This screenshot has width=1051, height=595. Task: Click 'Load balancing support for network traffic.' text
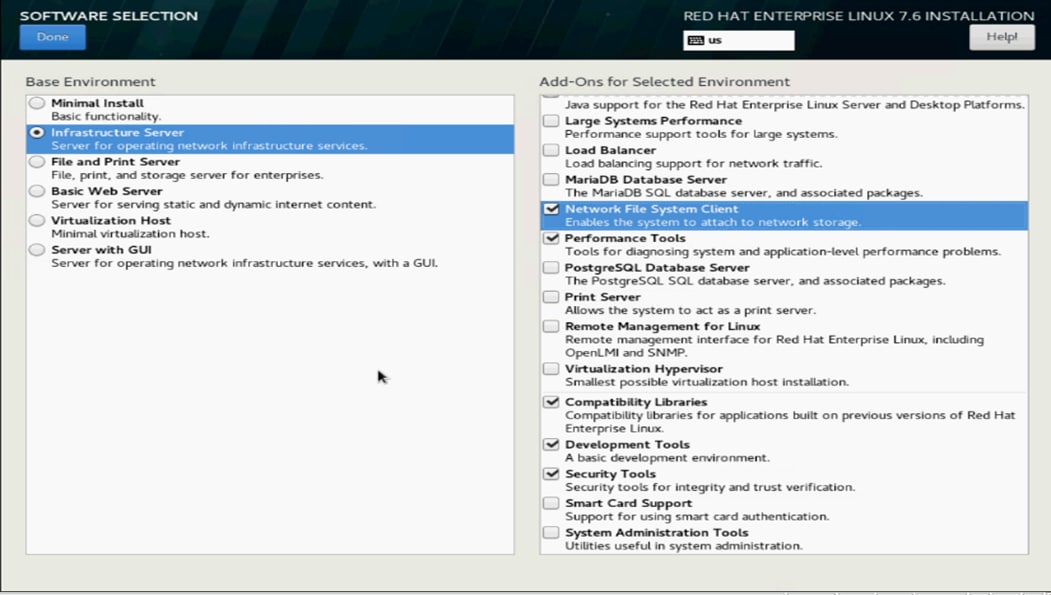click(x=693, y=164)
